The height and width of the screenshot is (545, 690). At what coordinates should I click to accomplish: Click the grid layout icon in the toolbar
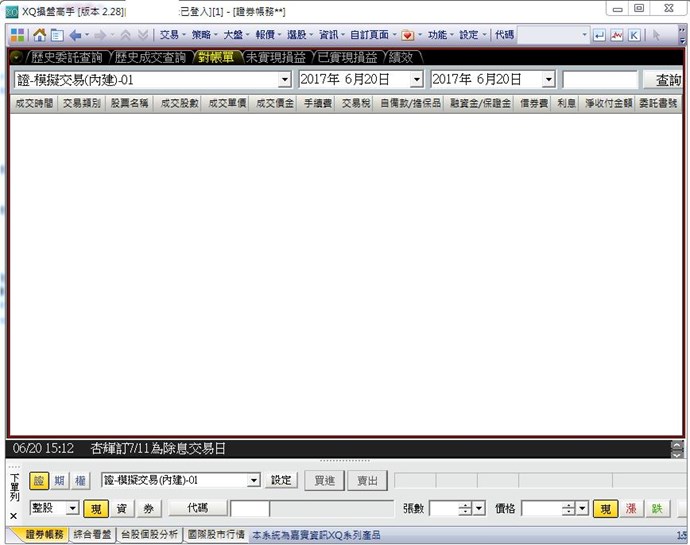pos(17,34)
